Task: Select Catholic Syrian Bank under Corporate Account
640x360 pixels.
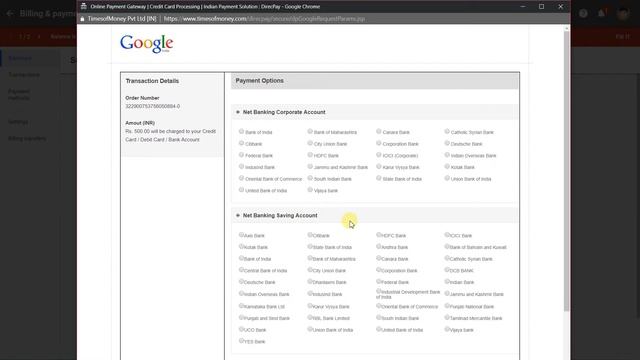Action: (447, 131)
